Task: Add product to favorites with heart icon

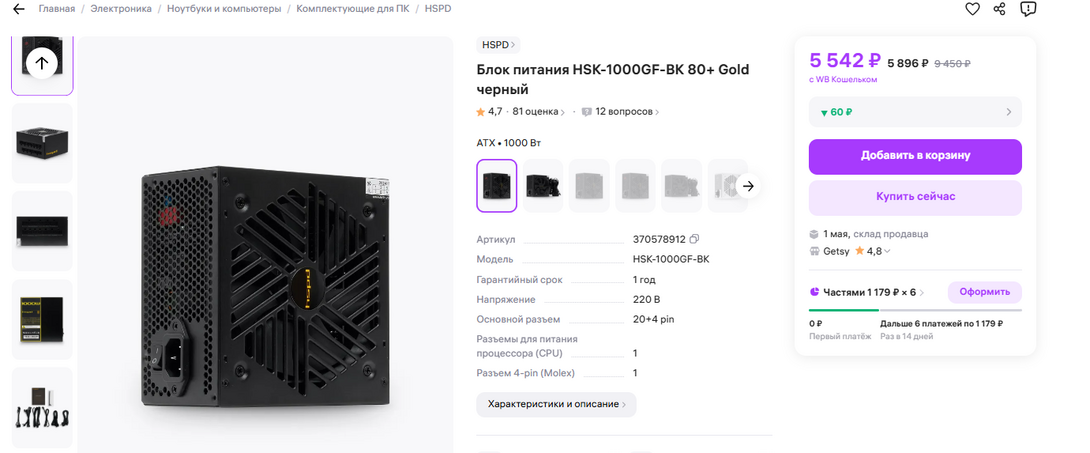Action: (x=972, y=9)
